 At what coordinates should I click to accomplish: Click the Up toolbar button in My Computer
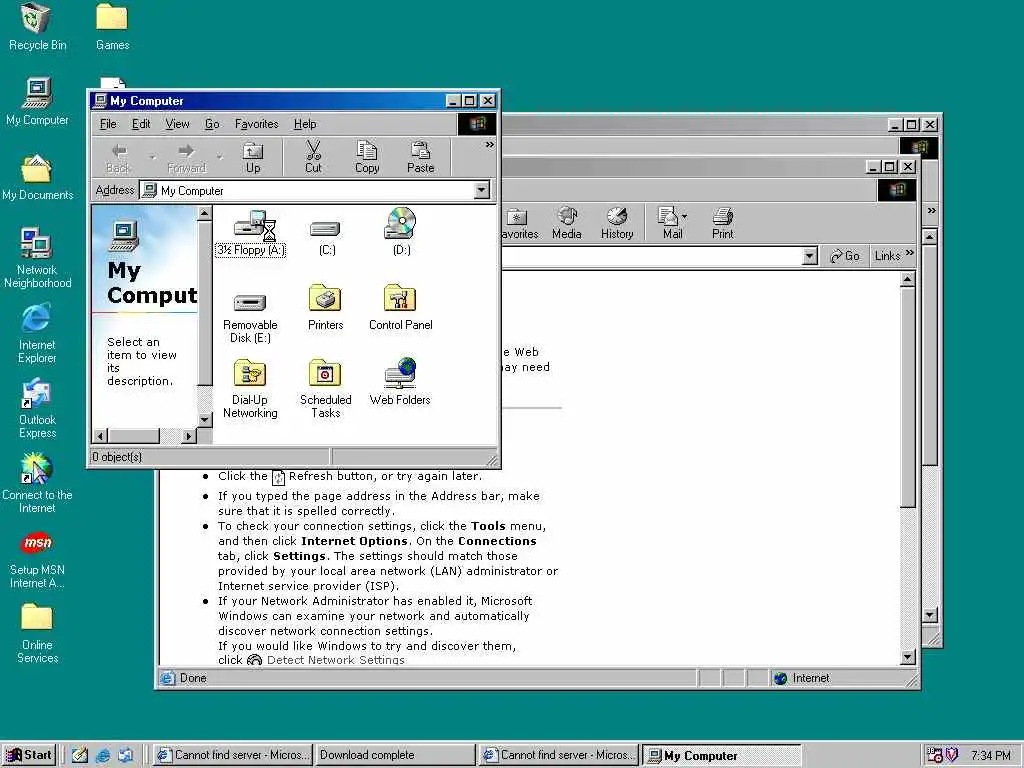[x=253, y=158]
